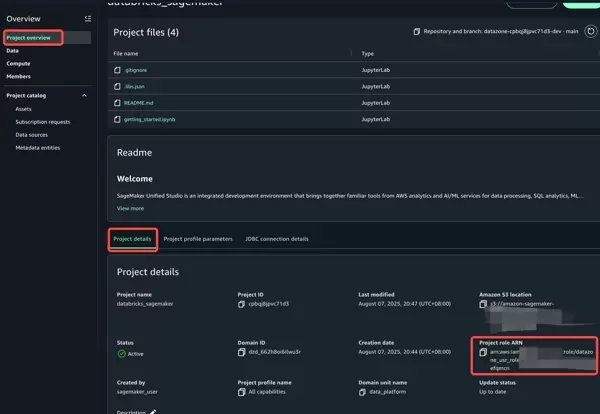Select the Project details tab

132,239
